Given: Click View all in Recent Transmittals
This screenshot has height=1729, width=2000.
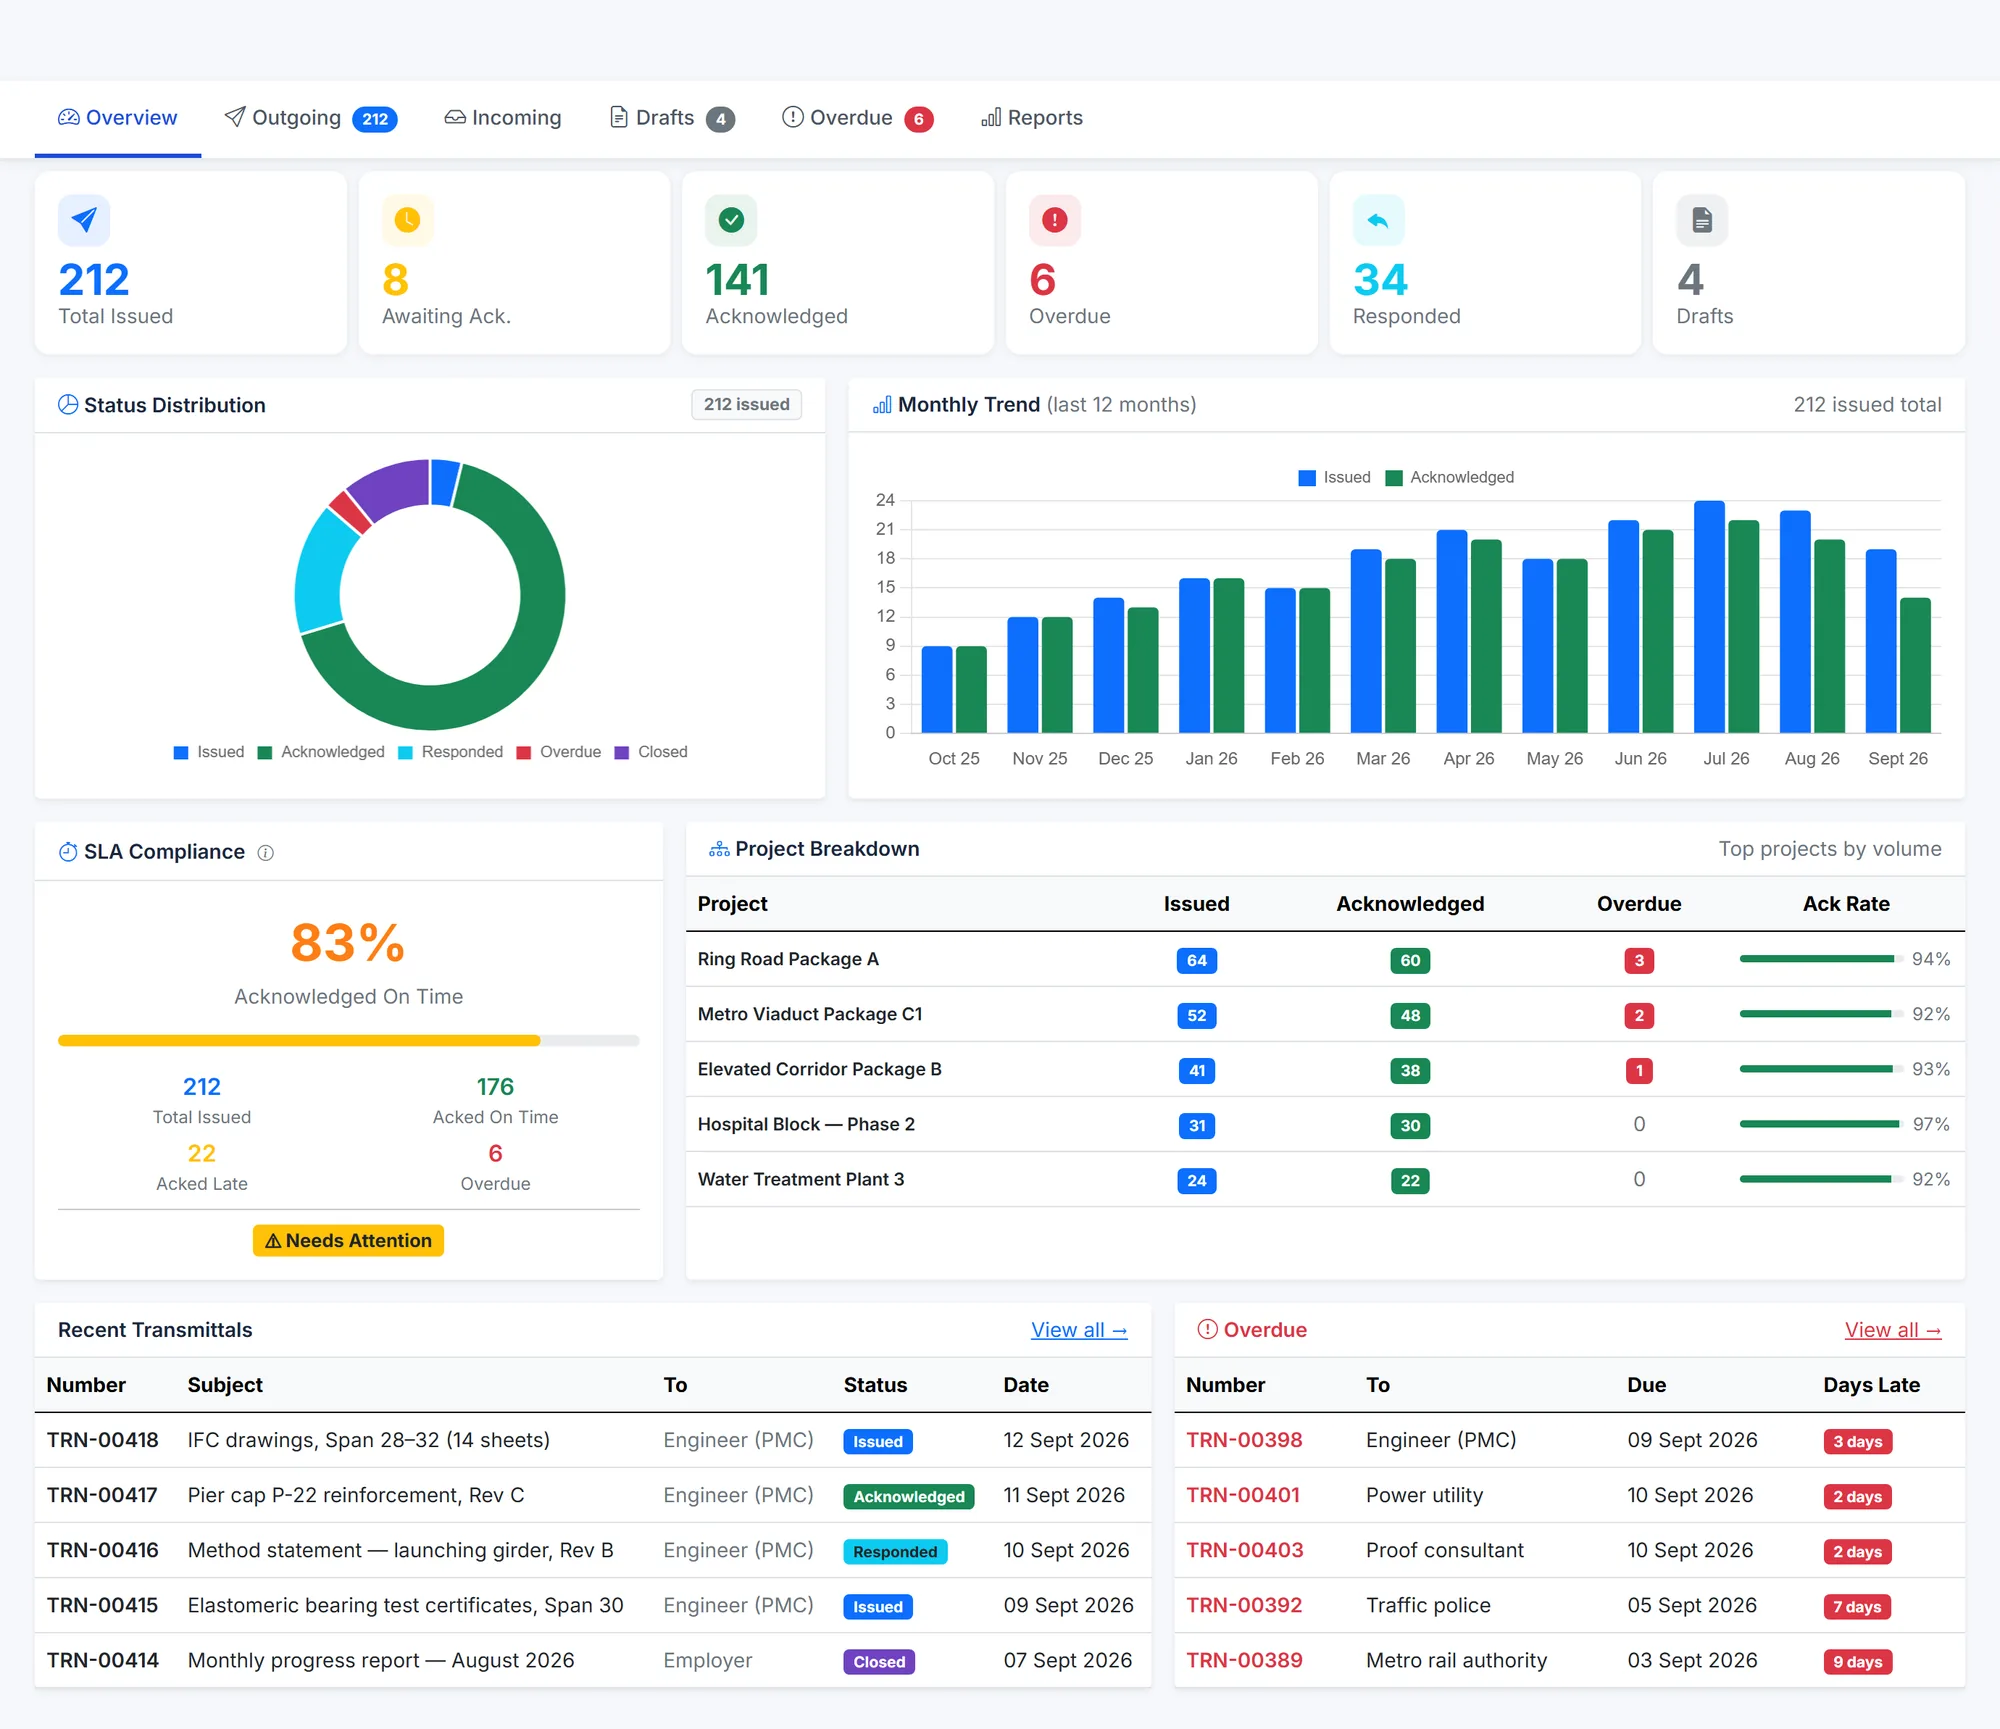Looking at the screenshot, I should pos(1079,1330).
